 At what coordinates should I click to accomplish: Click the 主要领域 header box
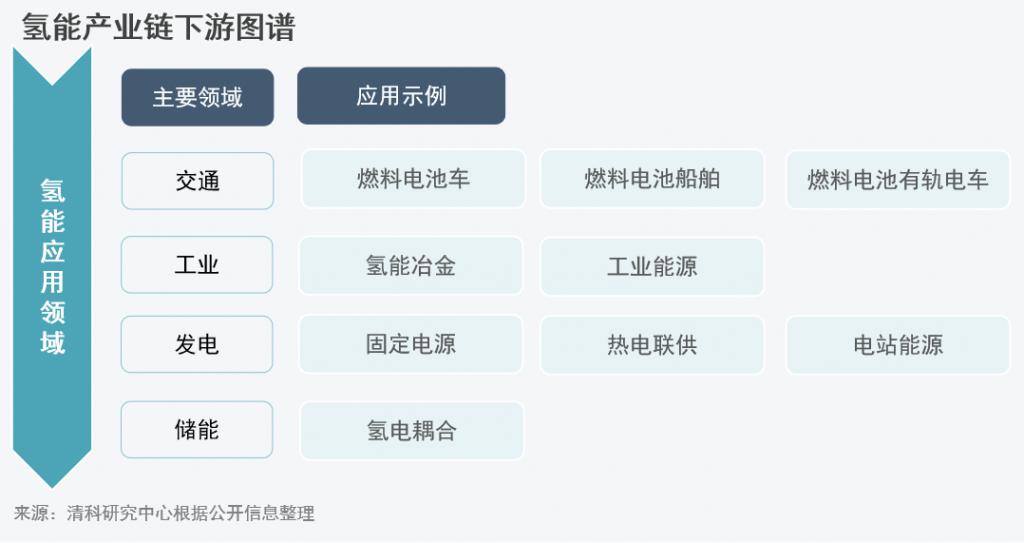pos(197,97)
